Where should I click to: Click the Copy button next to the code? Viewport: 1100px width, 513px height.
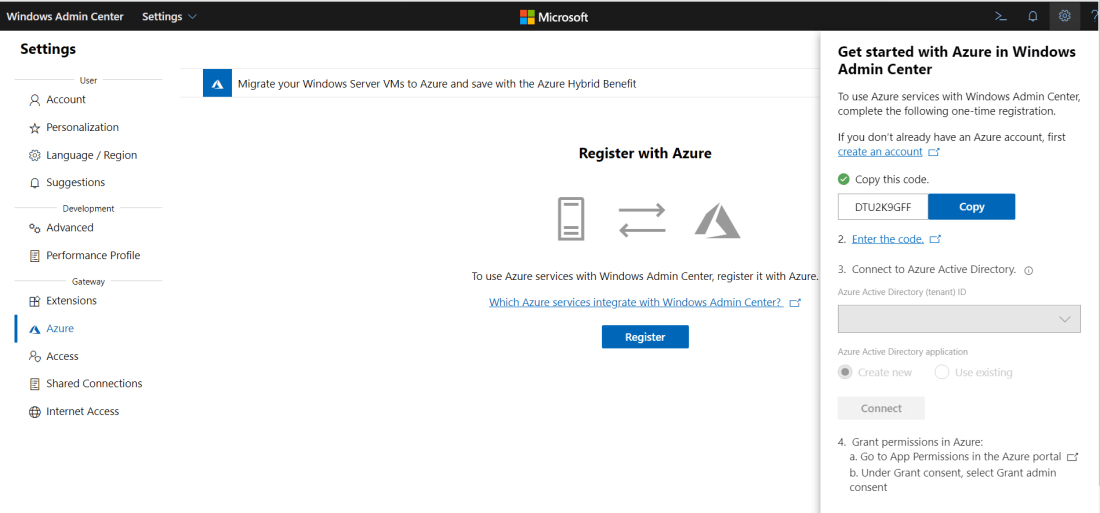971,207
